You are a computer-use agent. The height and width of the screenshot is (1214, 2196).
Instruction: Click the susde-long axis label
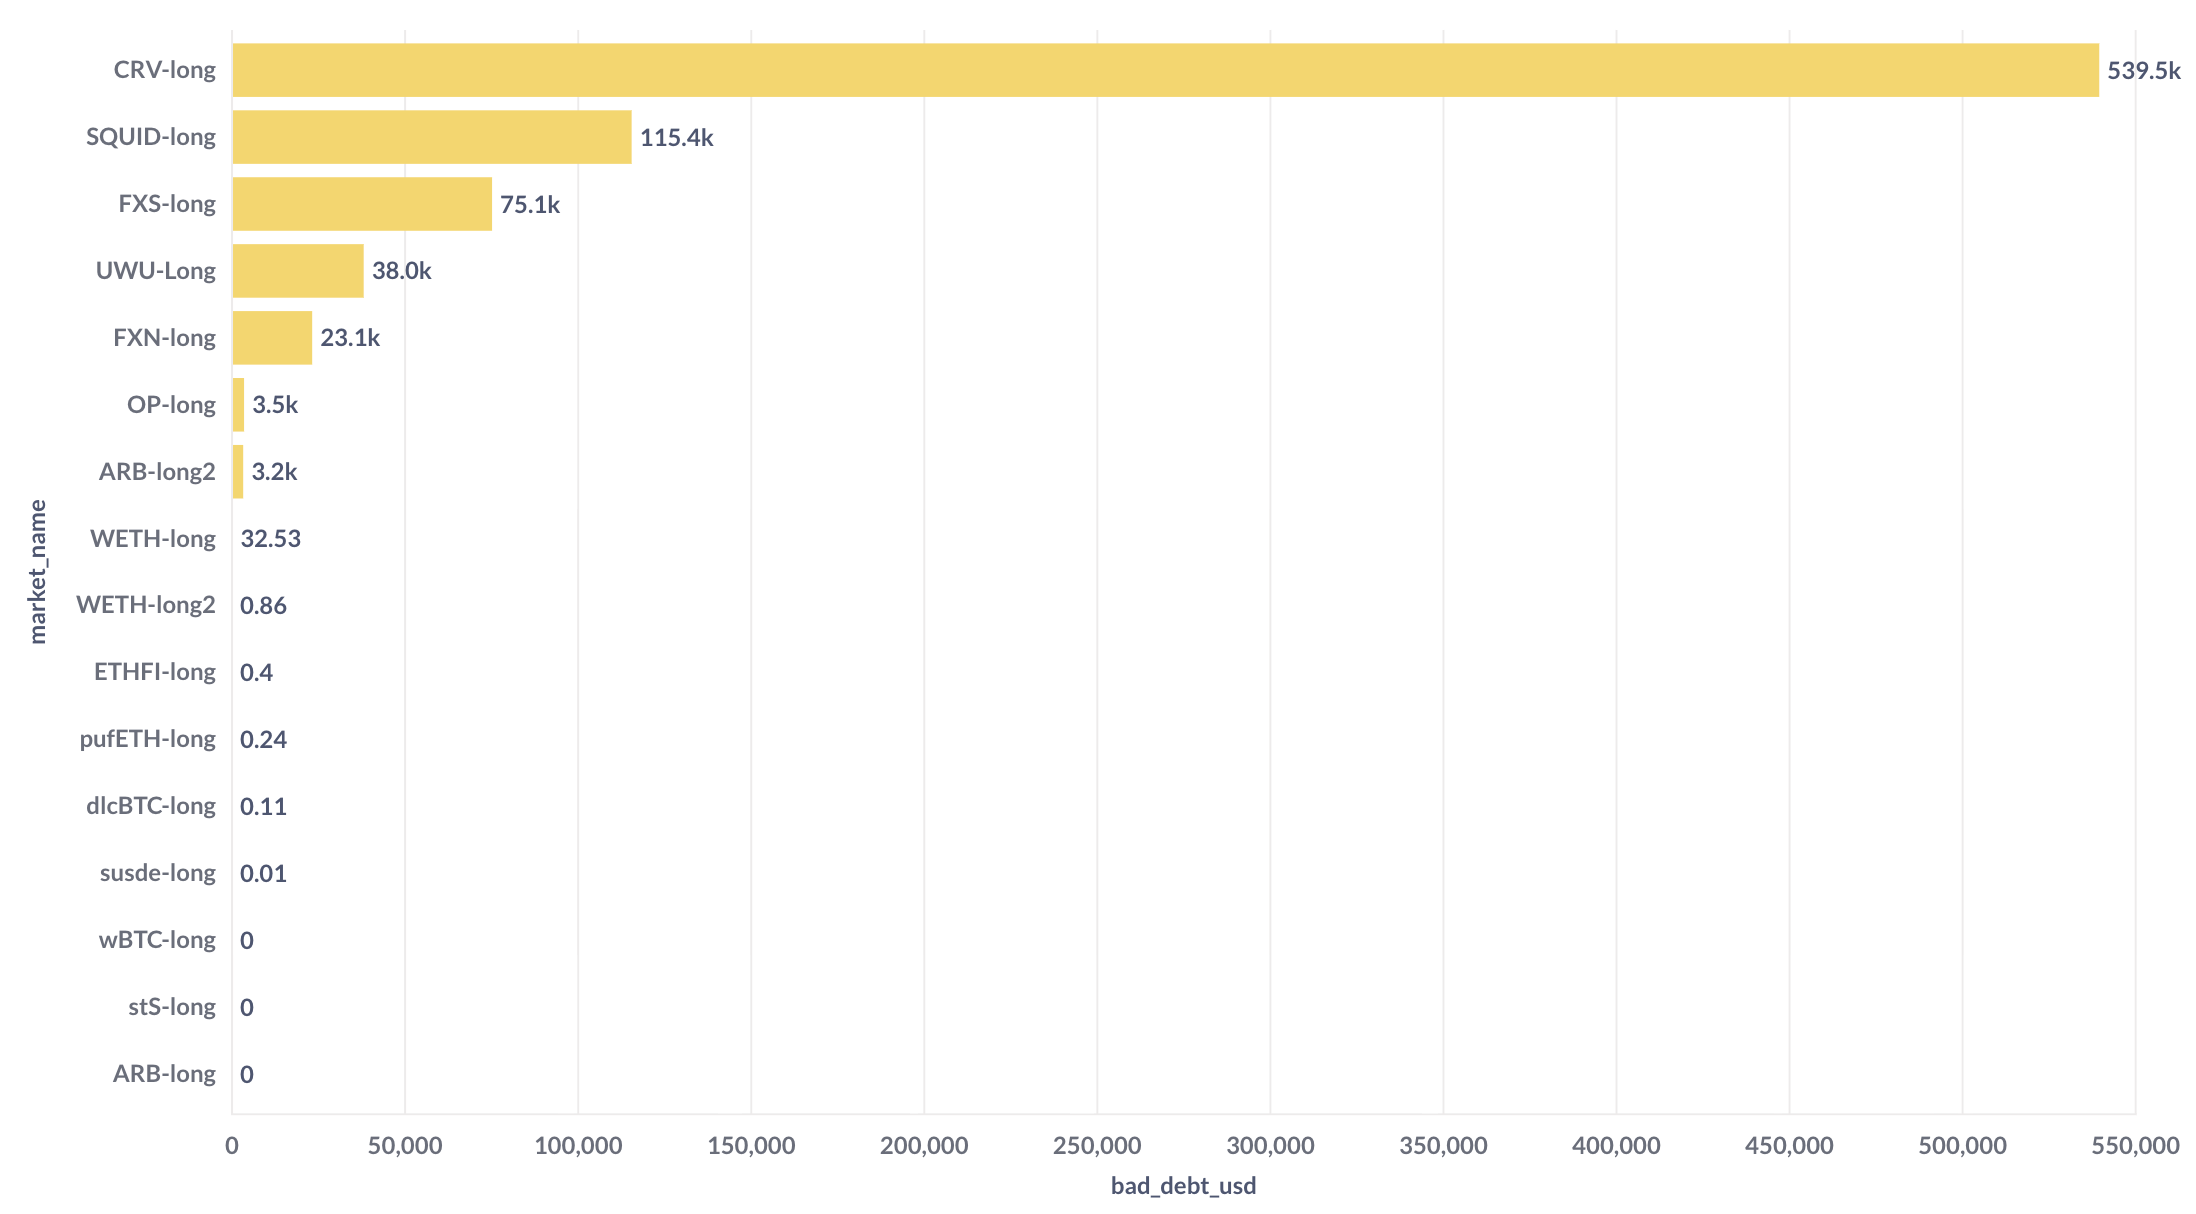coord(158,873)
